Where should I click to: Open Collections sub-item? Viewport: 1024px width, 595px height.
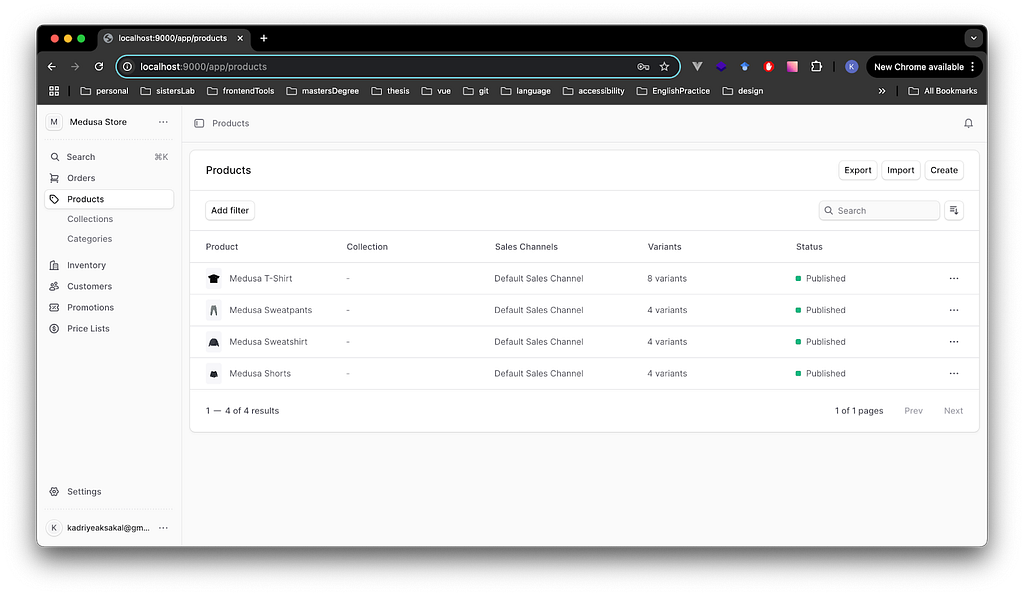coord(90,219)
